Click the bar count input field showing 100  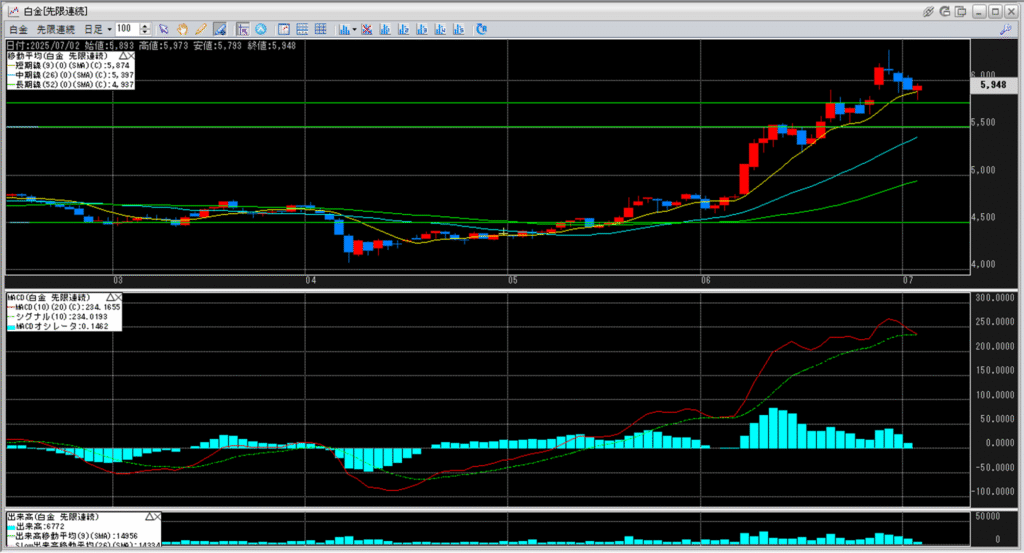127,29
